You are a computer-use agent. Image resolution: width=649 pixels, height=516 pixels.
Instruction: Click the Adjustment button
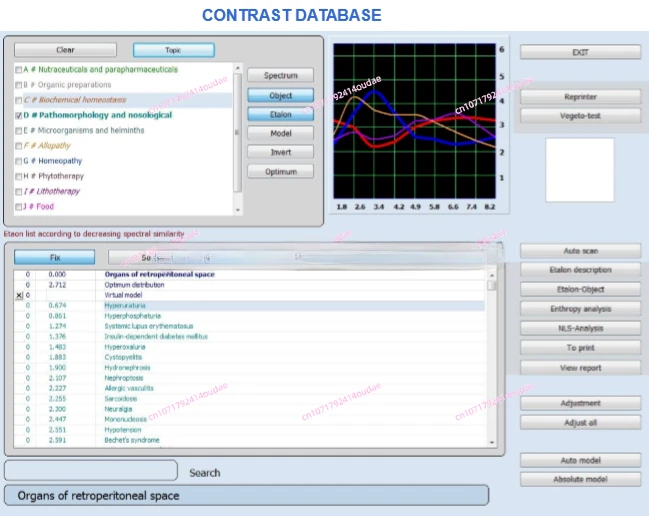(580, 403)
